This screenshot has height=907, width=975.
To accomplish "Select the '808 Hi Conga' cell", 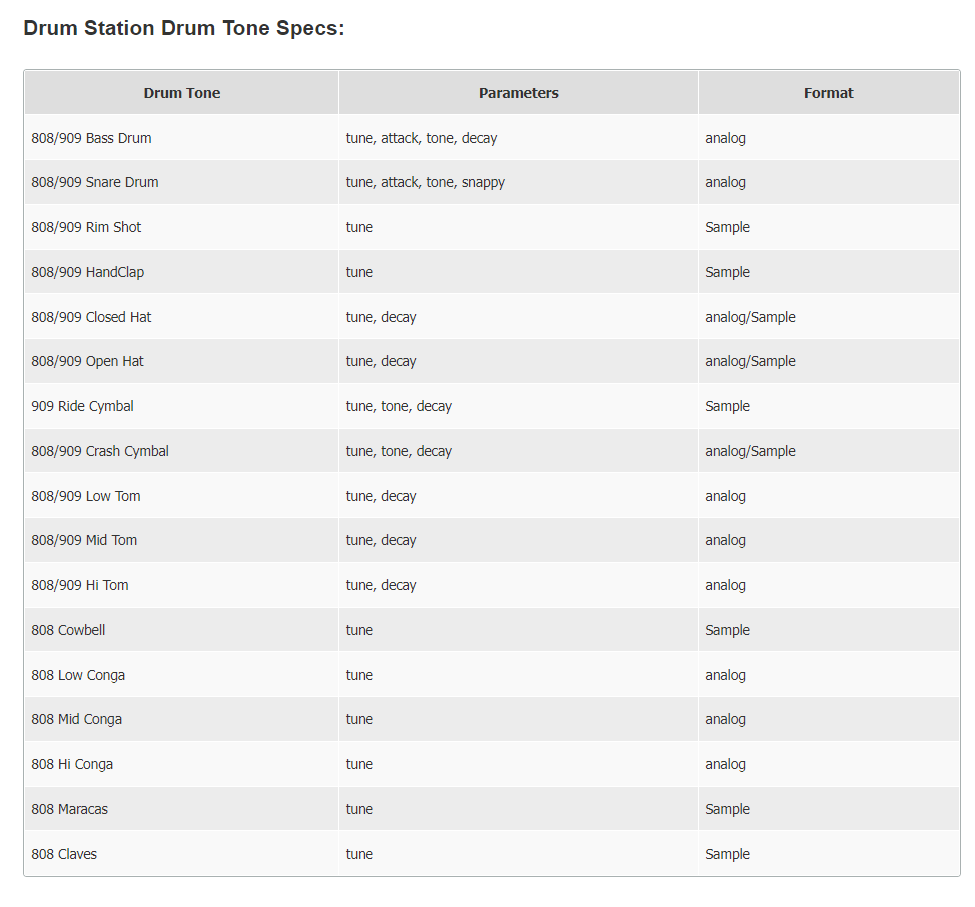I will pos(182,764).
